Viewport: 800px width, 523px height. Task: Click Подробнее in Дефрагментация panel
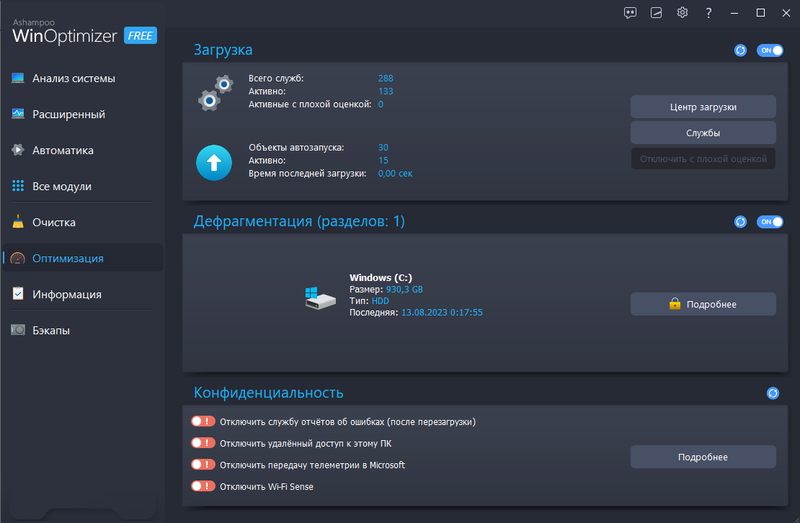703,304
